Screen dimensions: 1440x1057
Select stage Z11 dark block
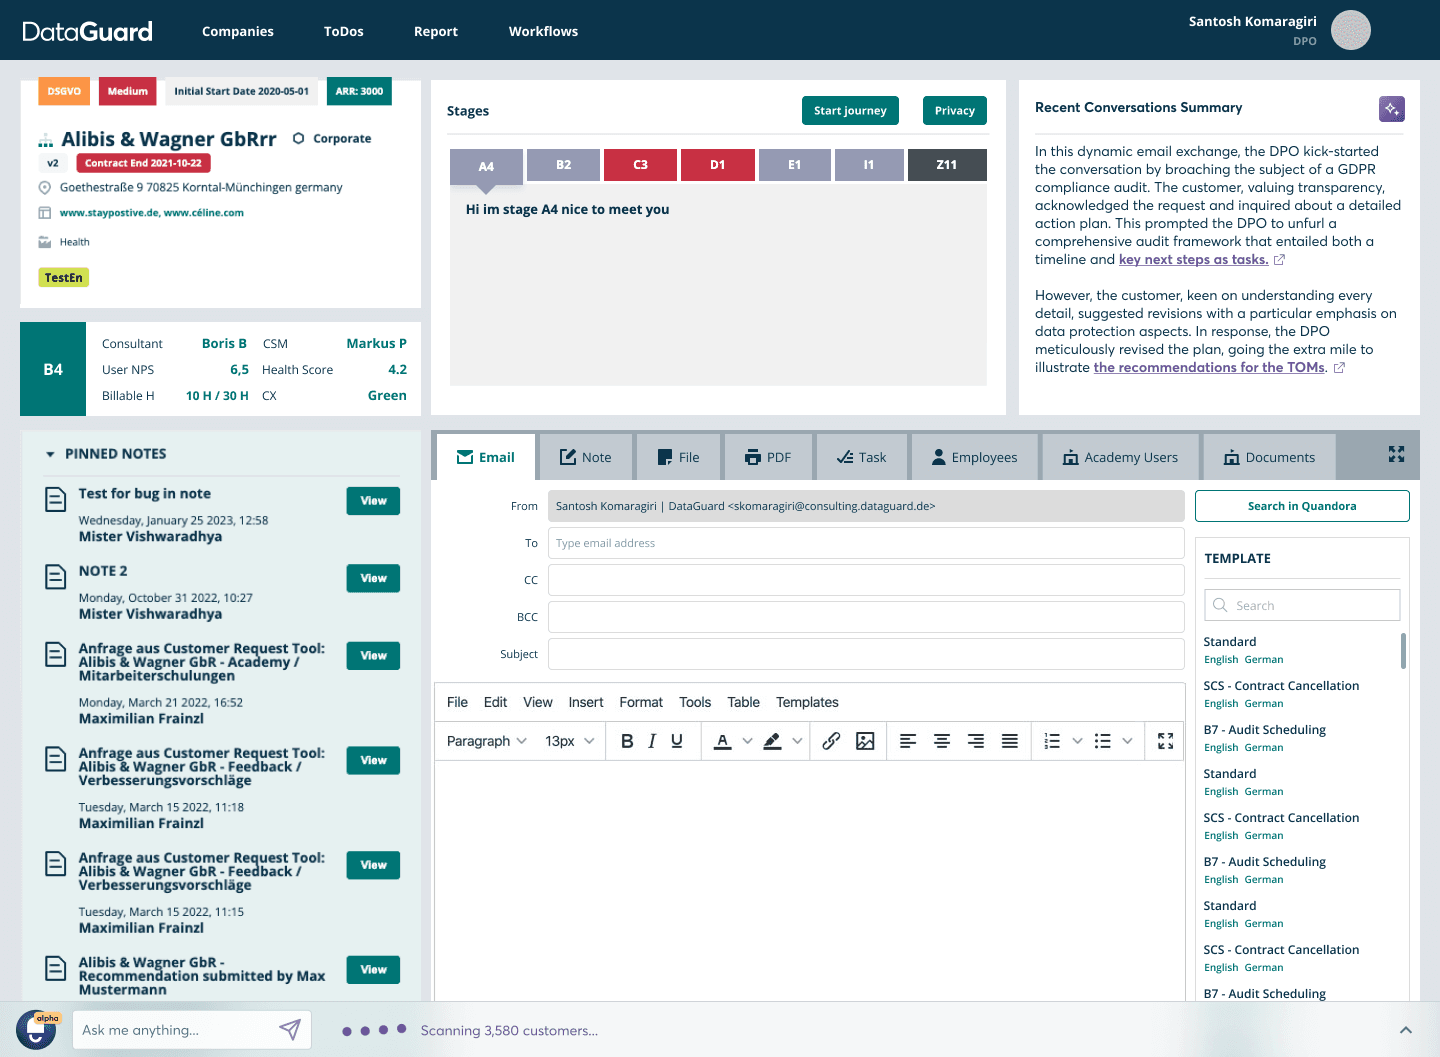click(x=947, y=165)
